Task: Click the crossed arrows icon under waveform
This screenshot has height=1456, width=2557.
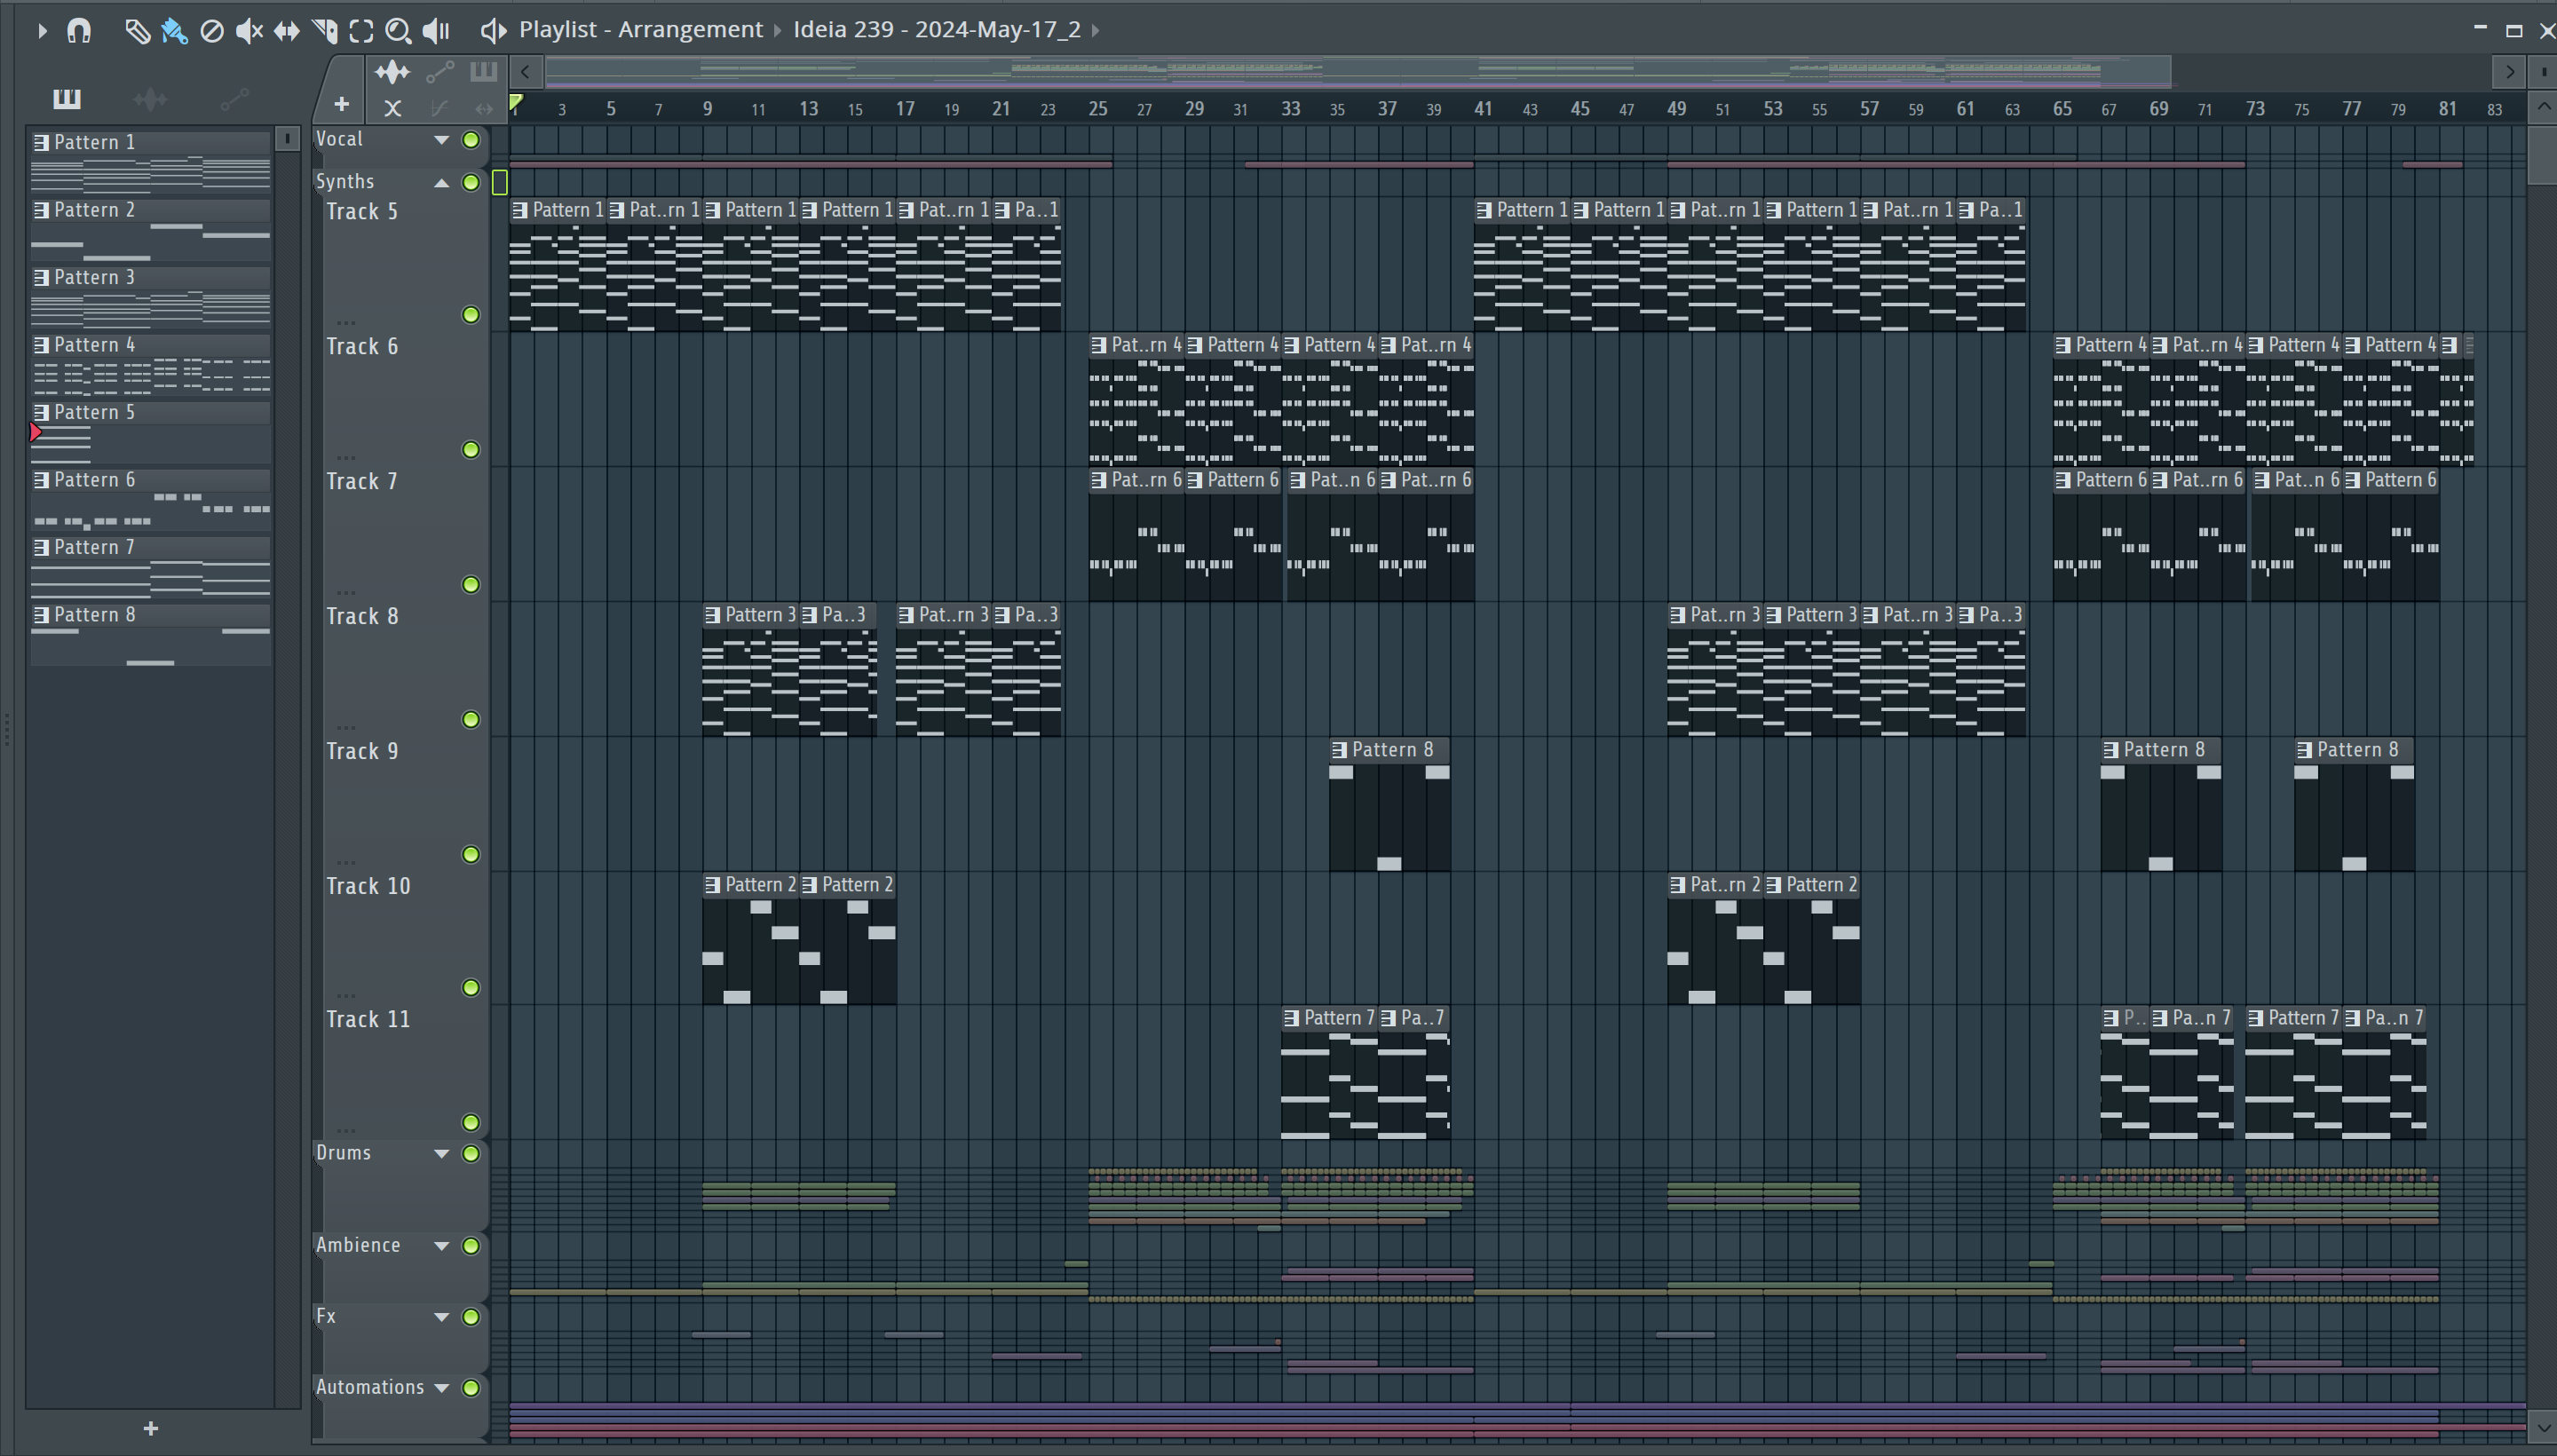Action: (392, 108)
